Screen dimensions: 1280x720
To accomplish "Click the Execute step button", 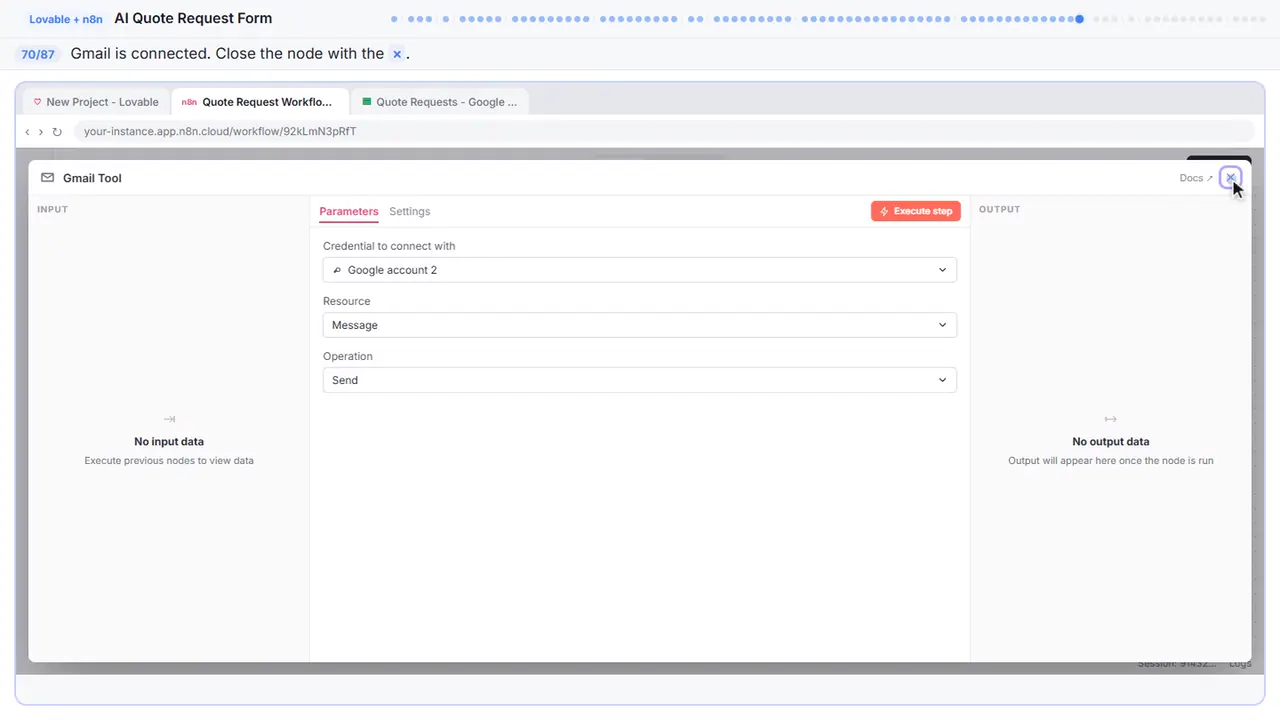I will (x=916, y=211).
